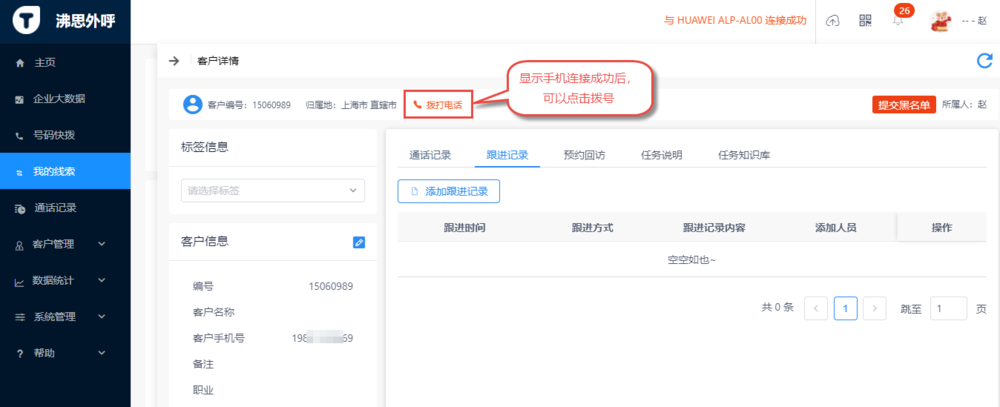Switch to the 通话记录 tab
The width and height of the screenshot is (1000, 407).
(x=430, y=155)
